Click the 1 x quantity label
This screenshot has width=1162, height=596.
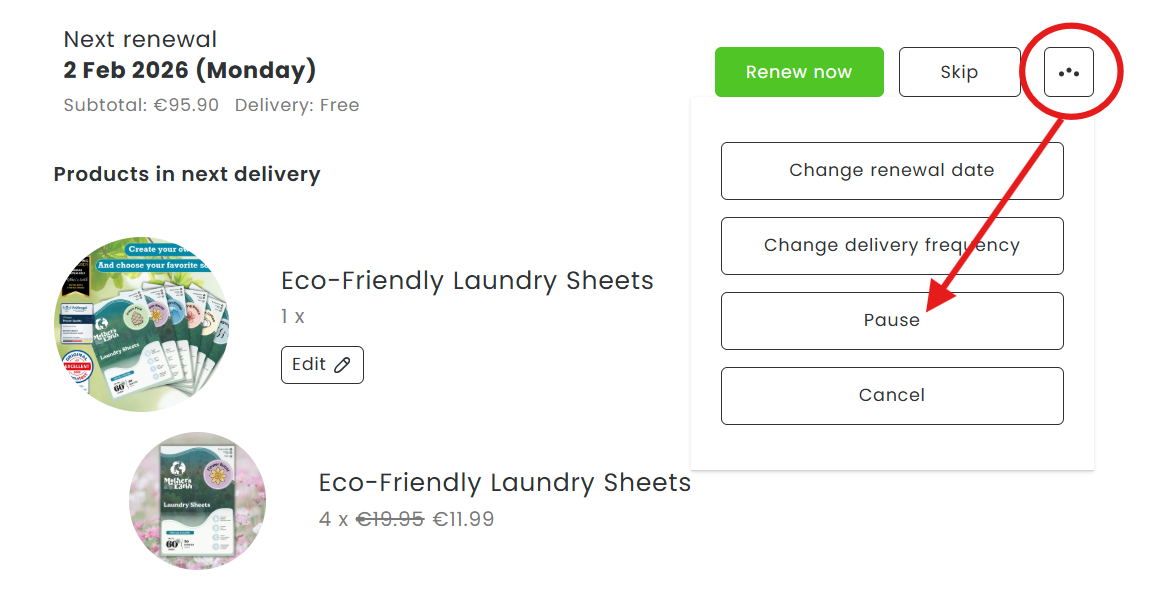coord(293,317)
